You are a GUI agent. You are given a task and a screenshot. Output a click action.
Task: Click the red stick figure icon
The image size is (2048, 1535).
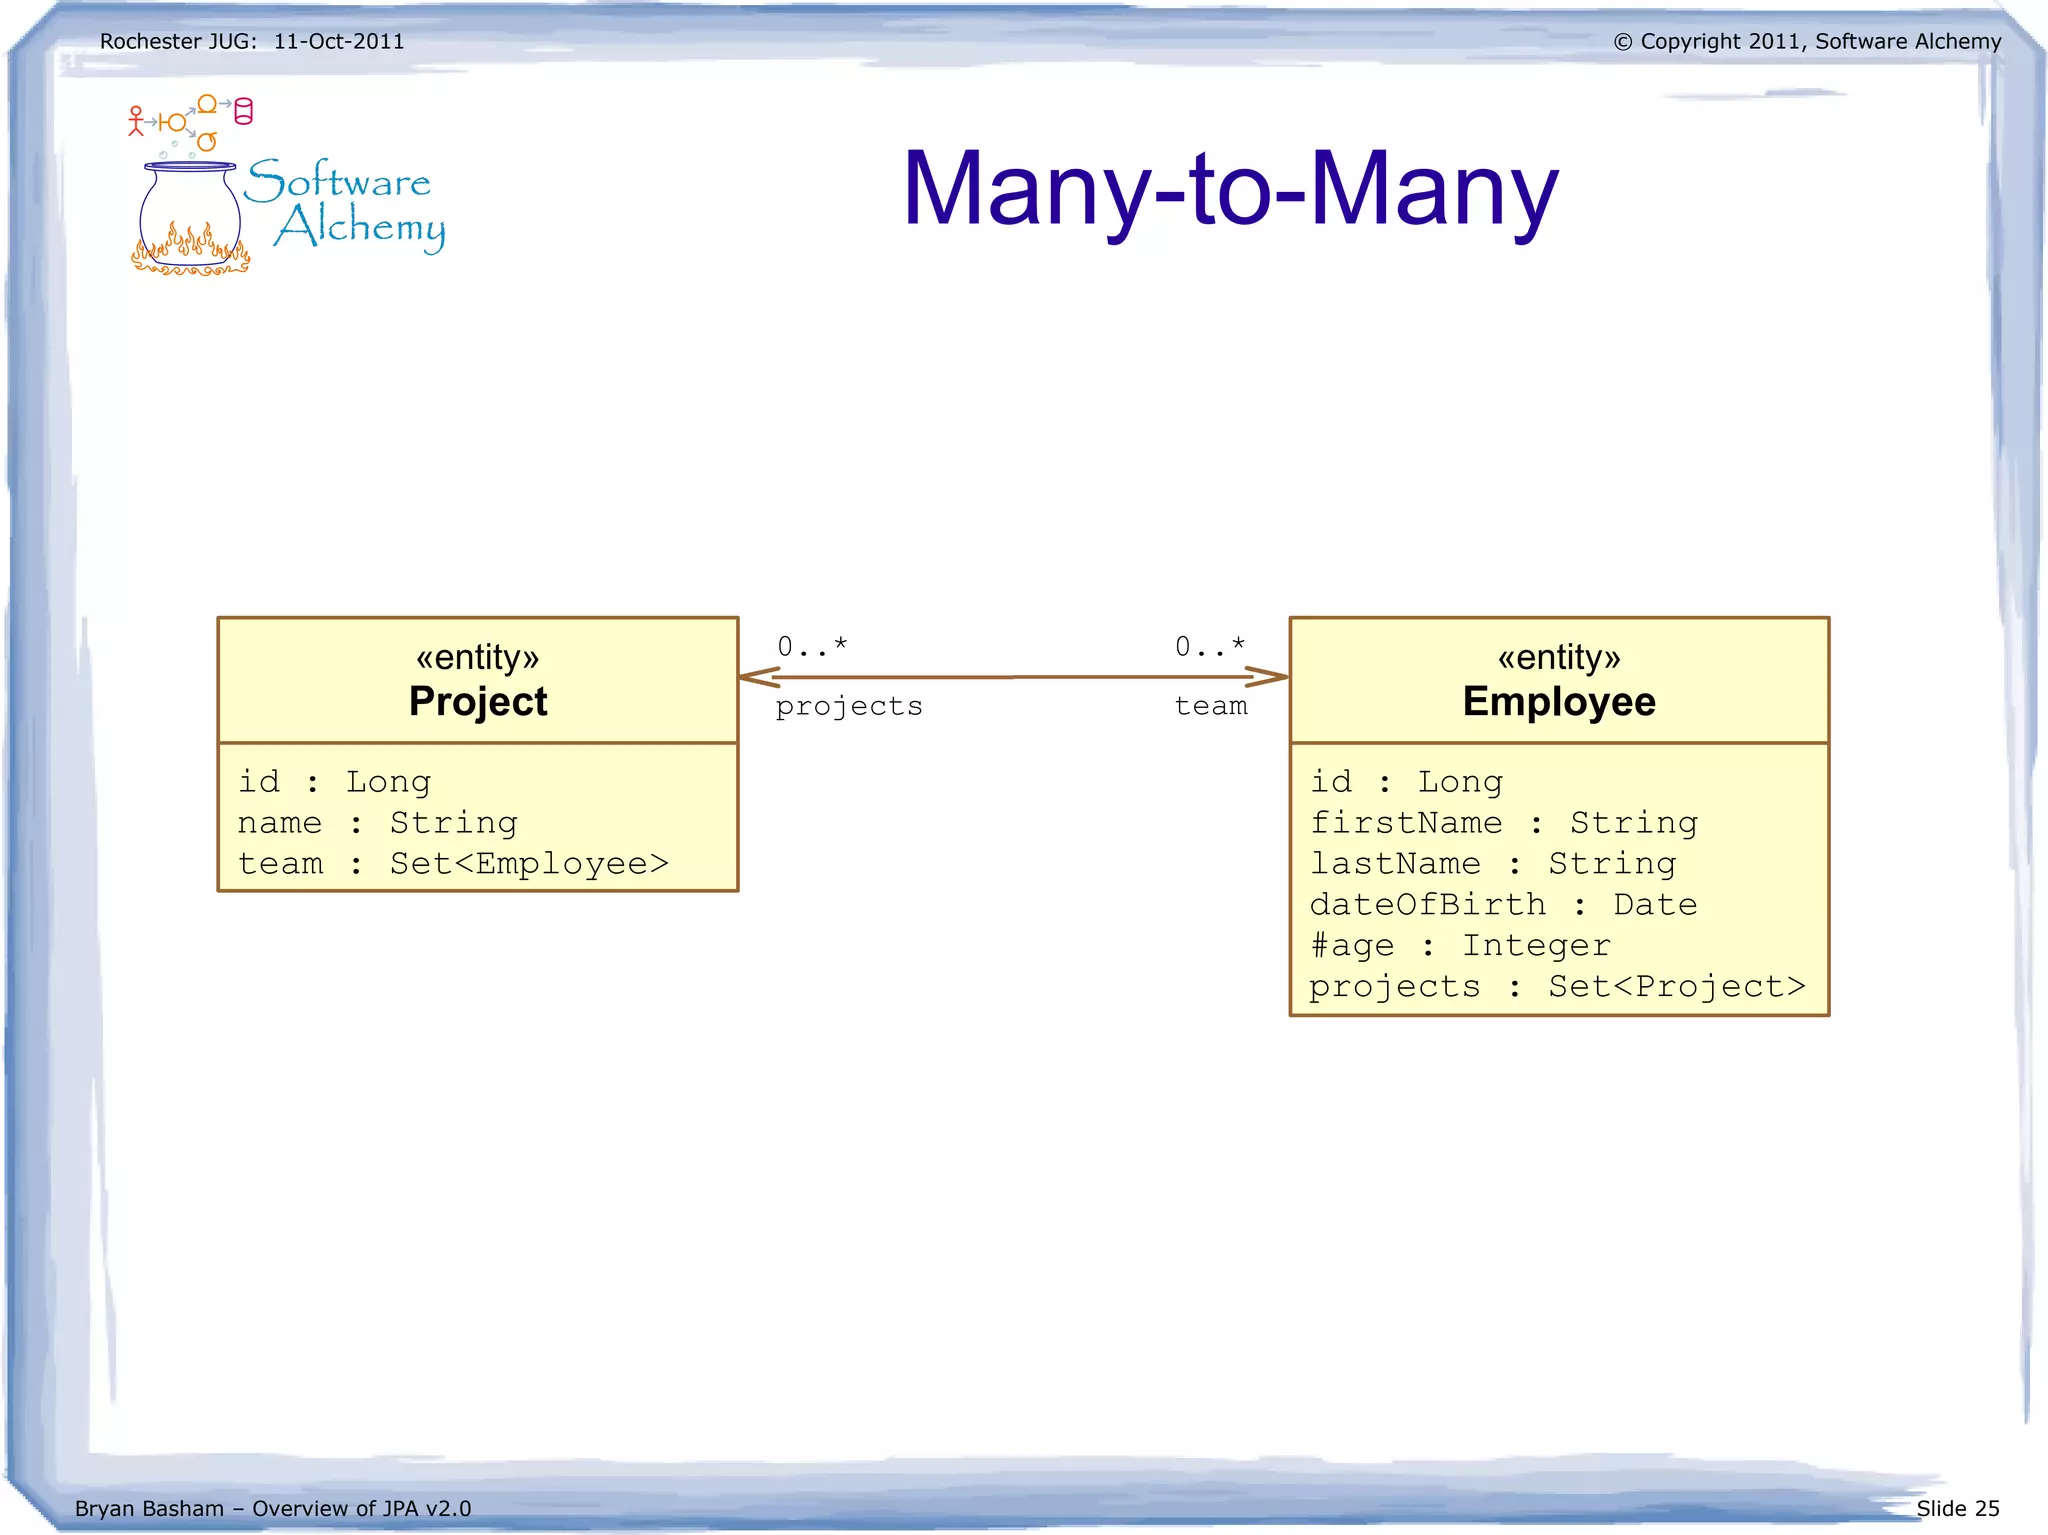click(136, 121)
